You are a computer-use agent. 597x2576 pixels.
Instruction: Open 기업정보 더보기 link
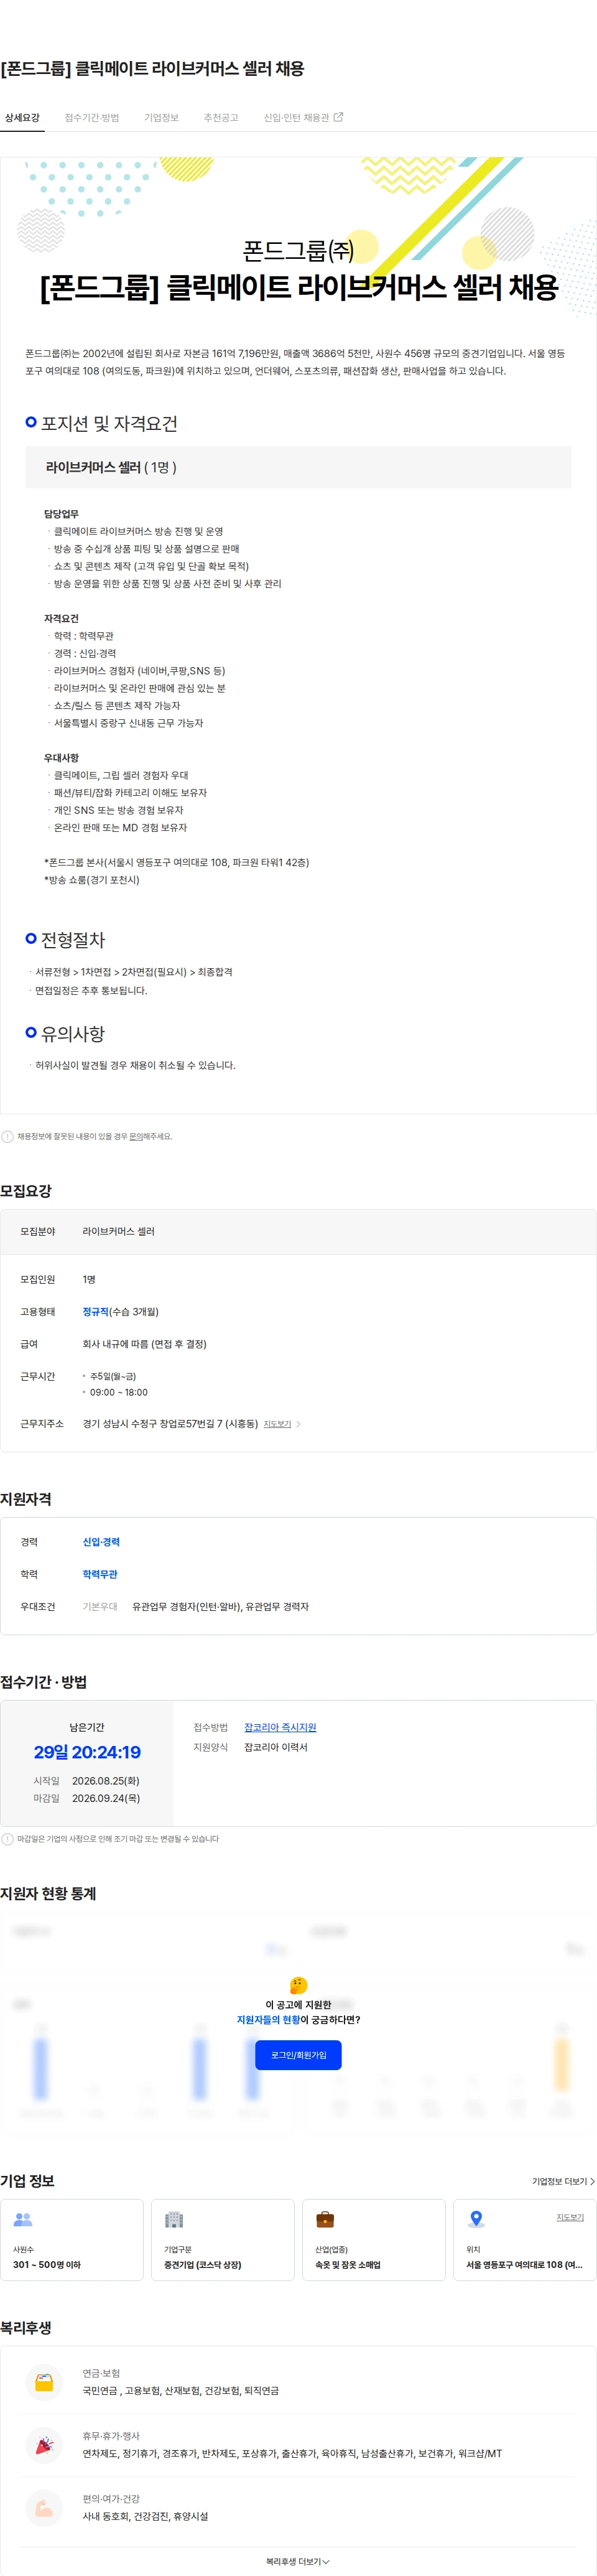pos(563,2181)
